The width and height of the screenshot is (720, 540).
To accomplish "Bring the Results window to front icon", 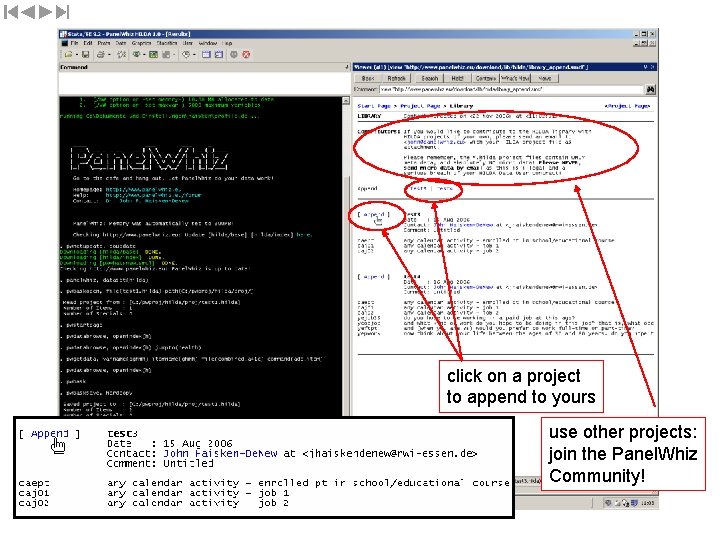I will pyautogui.click(x=153, y=54).
